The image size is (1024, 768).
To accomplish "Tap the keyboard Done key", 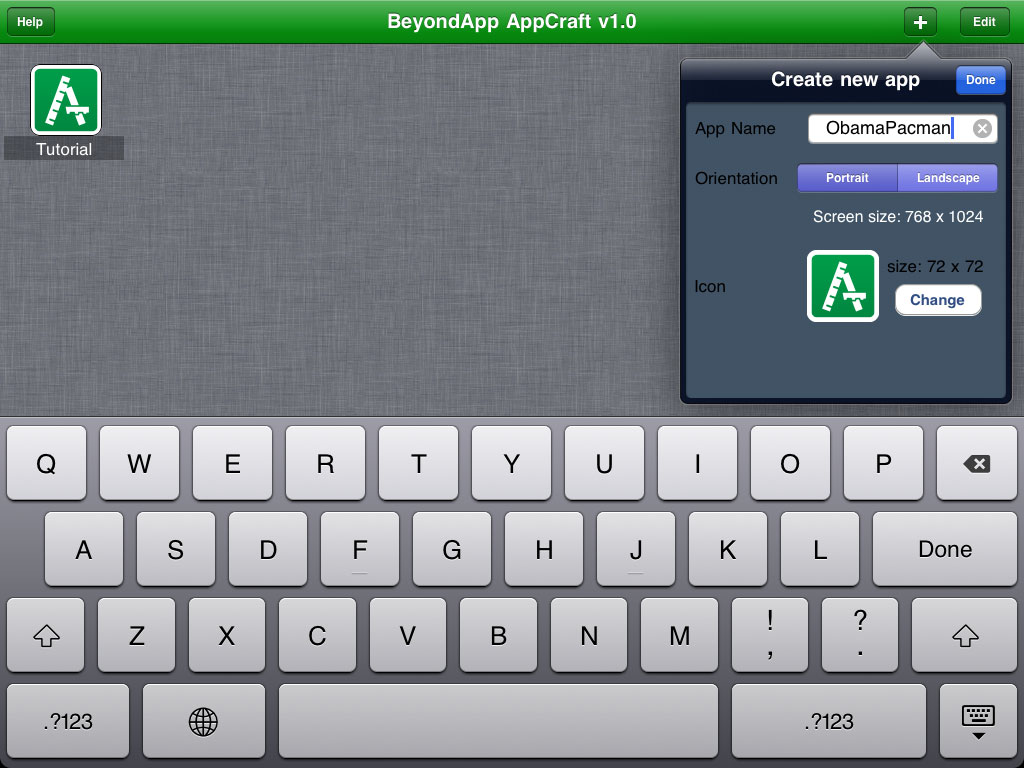I will pyautogui.click(x=944, y=549).
